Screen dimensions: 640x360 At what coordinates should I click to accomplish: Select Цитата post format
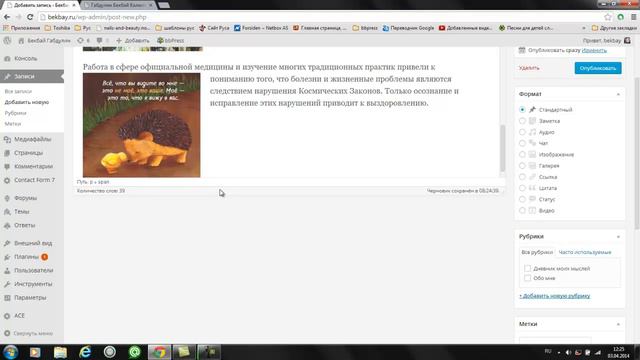[x=522, y=188]
